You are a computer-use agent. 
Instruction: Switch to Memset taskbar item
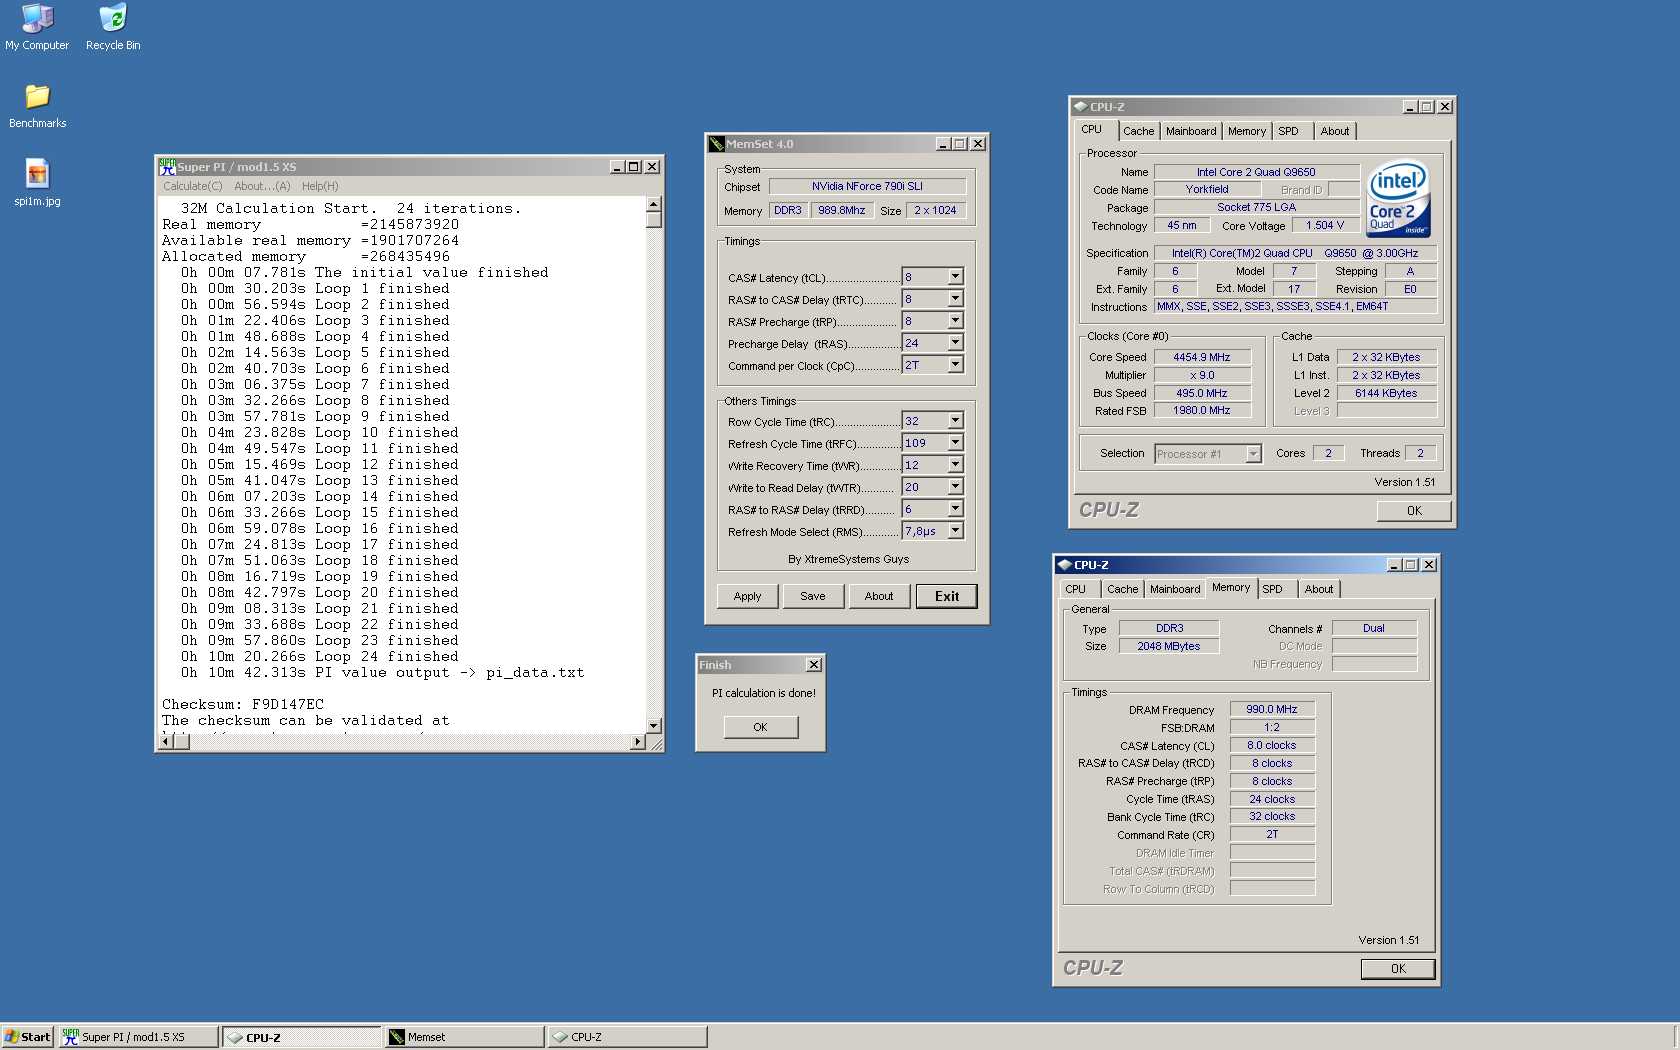point(465,1037)
